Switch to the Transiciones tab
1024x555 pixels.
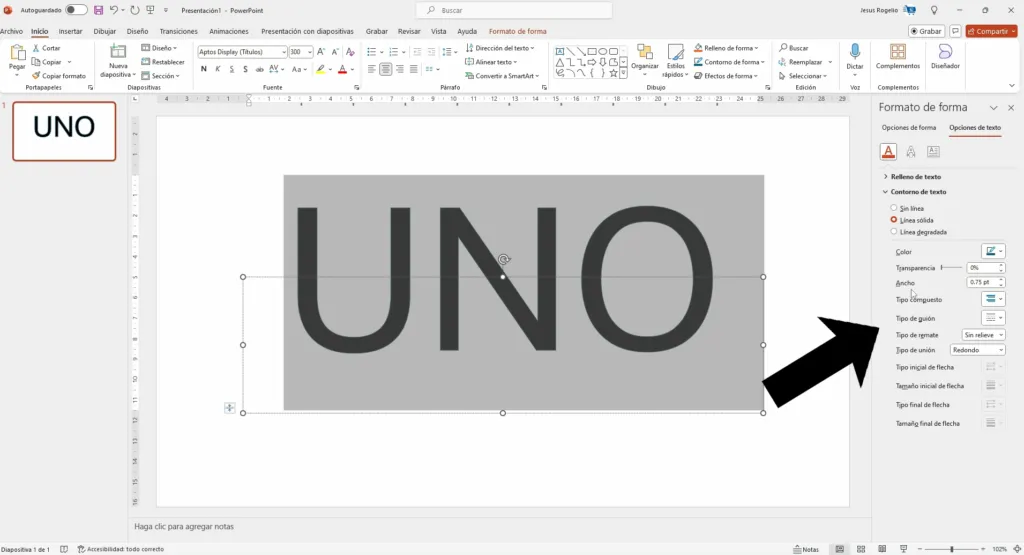click(x=178, y=31)
